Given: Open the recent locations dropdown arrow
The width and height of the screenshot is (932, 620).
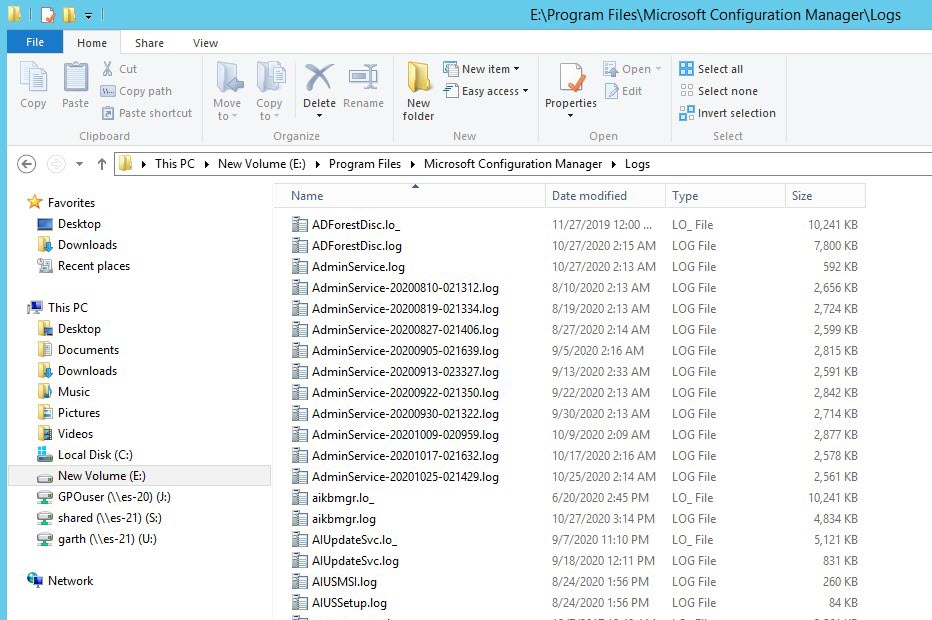Looking at the screenshot, I should pyautogui.click(x=79, y=164).
